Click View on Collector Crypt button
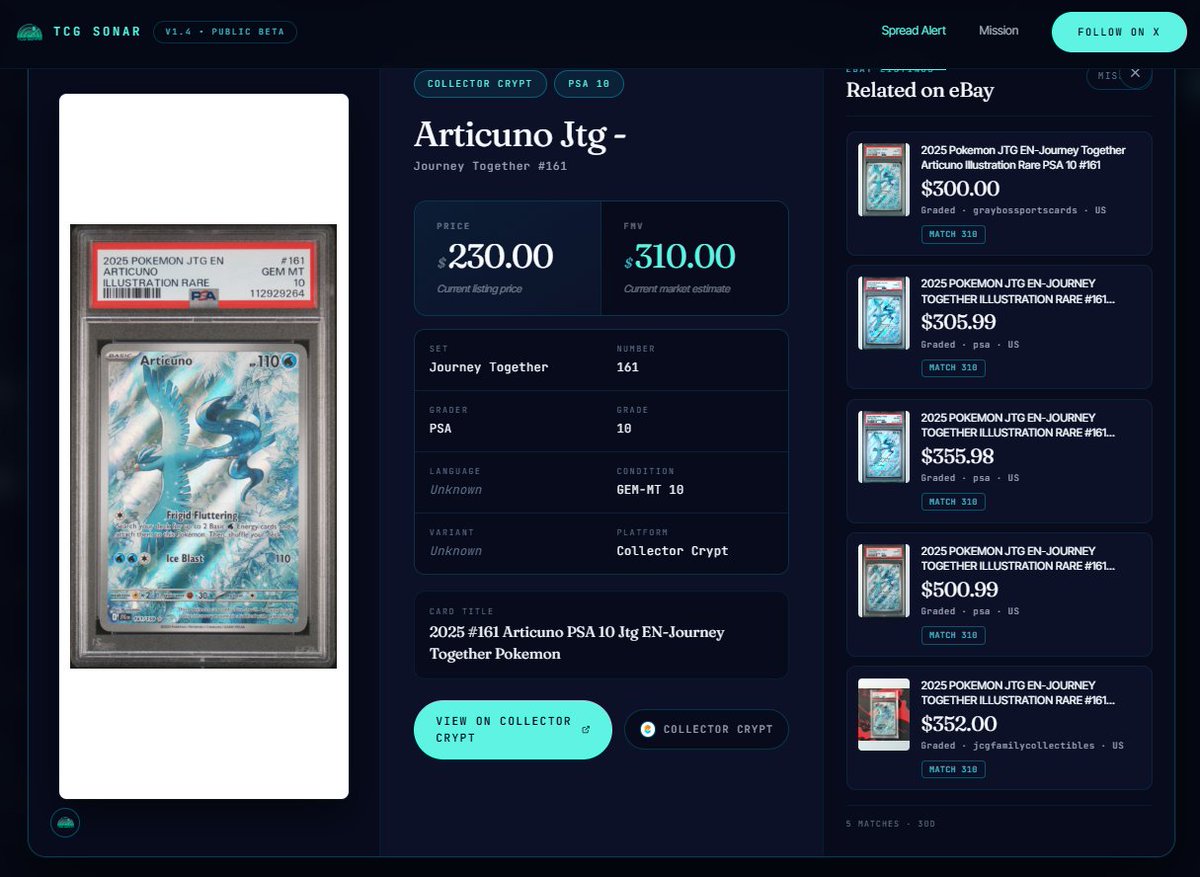Screen dimensions: 1200x877 pyautogui.click(x=513, y=729)
